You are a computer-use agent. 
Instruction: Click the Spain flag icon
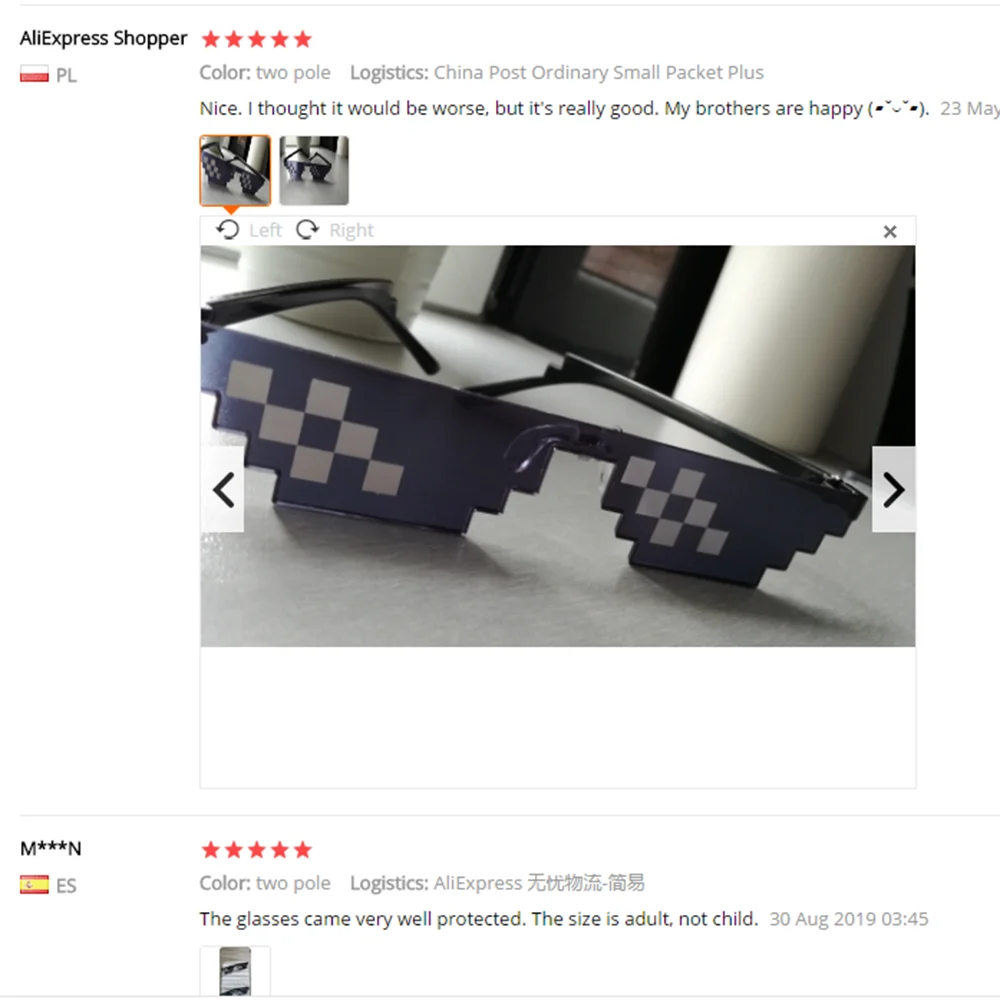(x=34, y=885)
